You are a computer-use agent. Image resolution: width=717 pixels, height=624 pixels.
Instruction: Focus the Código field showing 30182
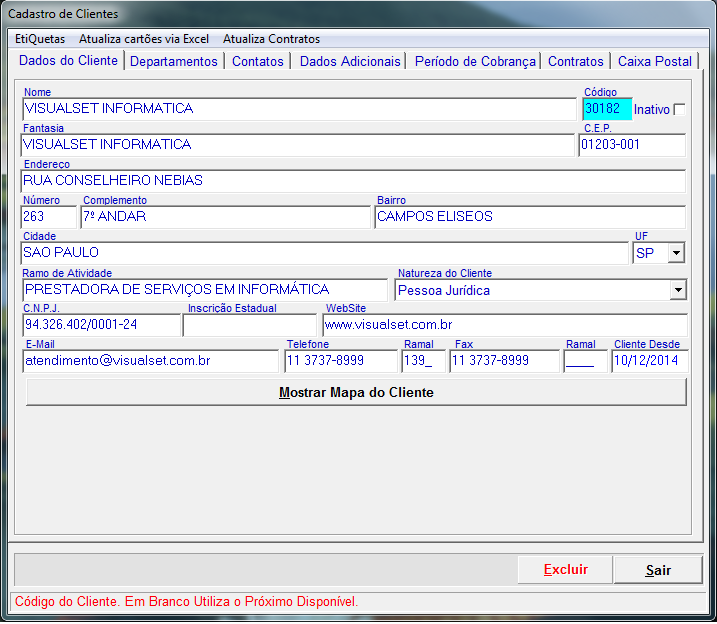(607, 109)
